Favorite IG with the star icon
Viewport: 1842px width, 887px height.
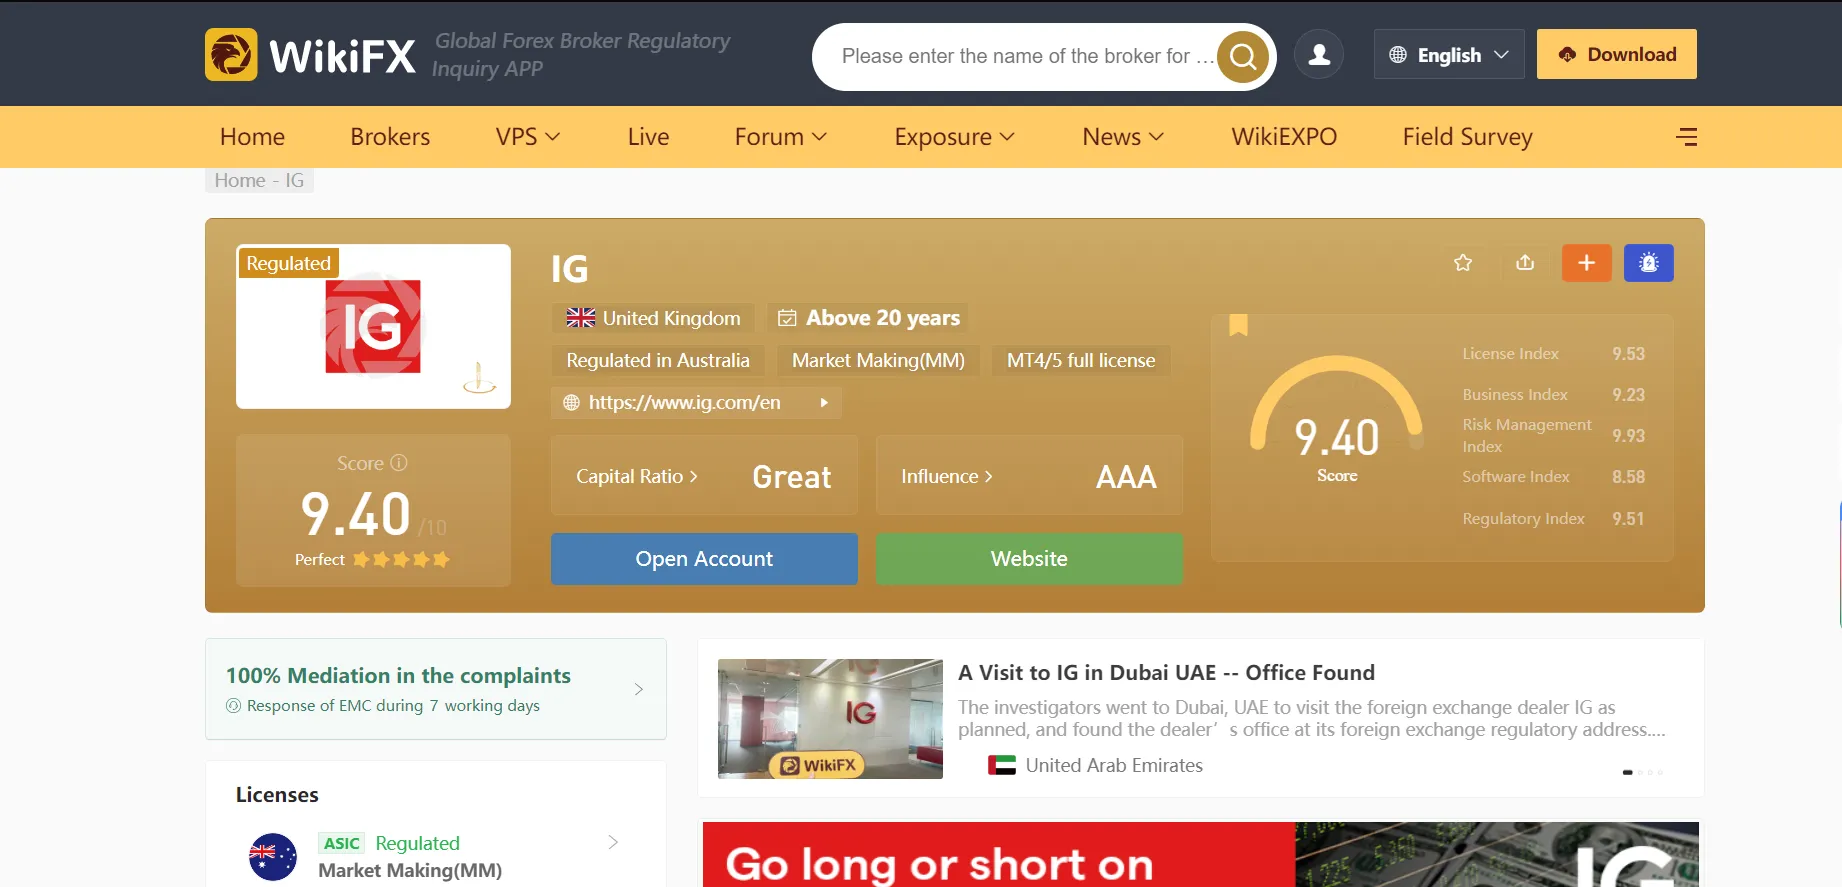click(x=1463, y=263)
